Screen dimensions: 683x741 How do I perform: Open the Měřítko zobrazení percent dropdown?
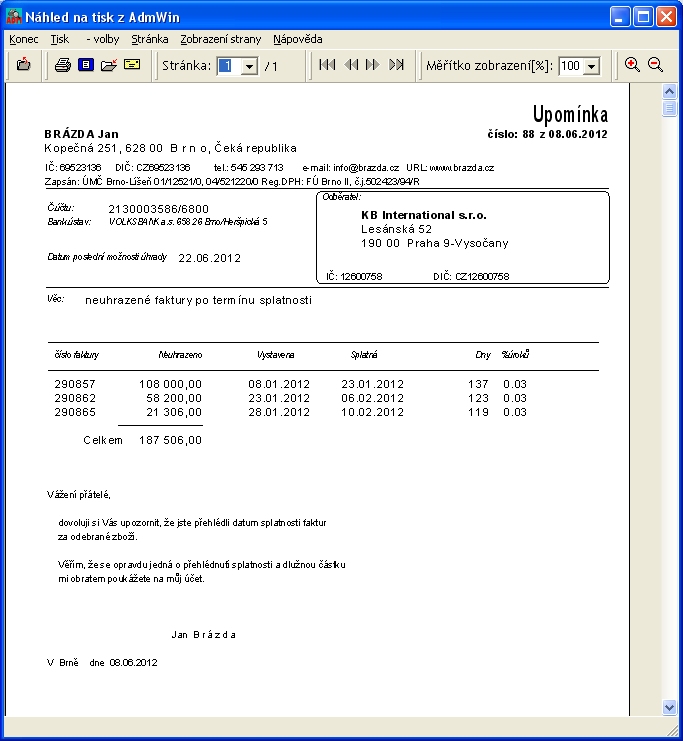pos(591,66)
